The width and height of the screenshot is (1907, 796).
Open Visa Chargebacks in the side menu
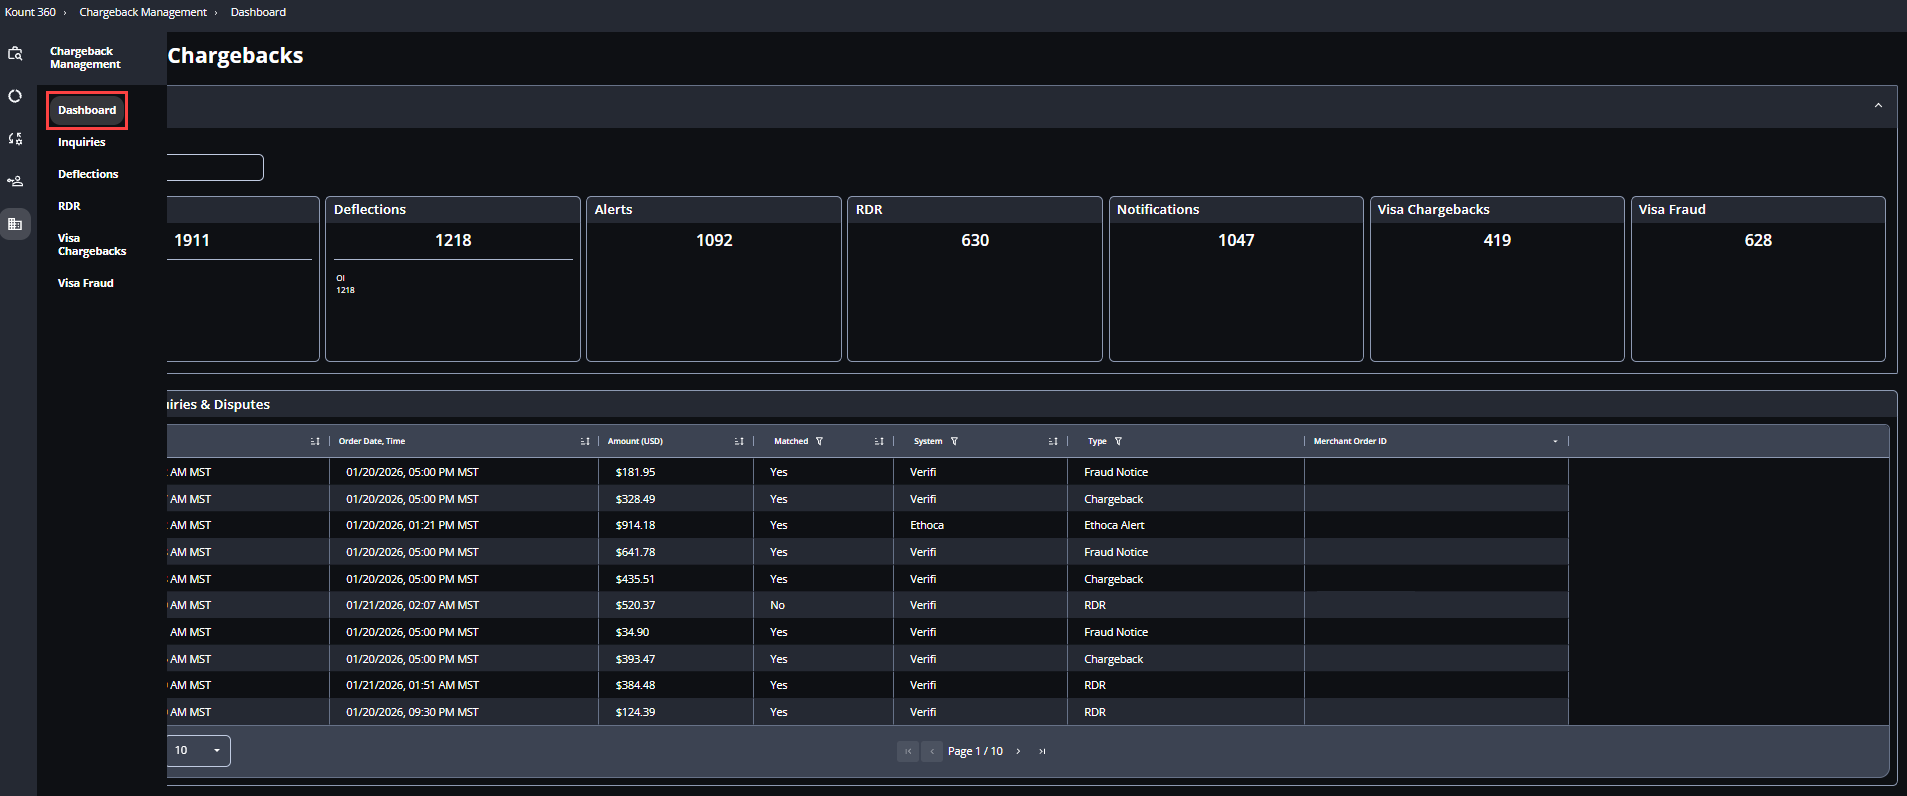point(92,245)
